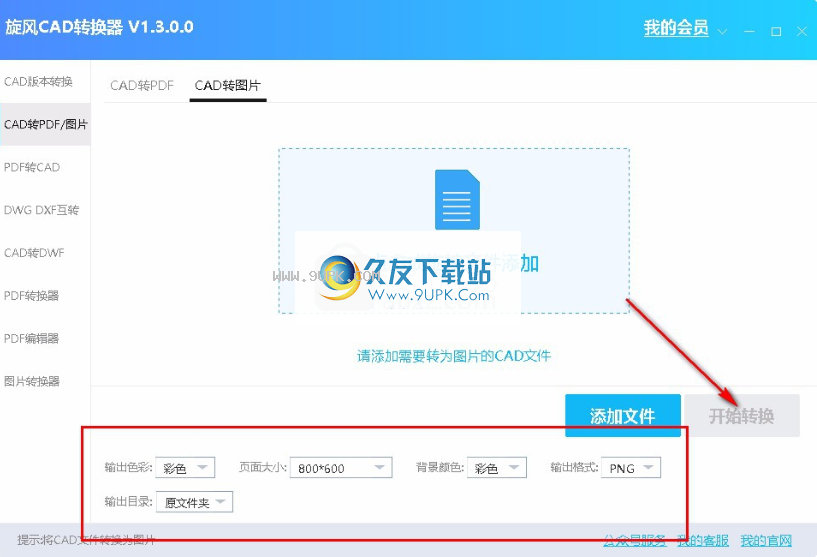Open the 我的客服 link
817x557 pixels.
(703, 540)
